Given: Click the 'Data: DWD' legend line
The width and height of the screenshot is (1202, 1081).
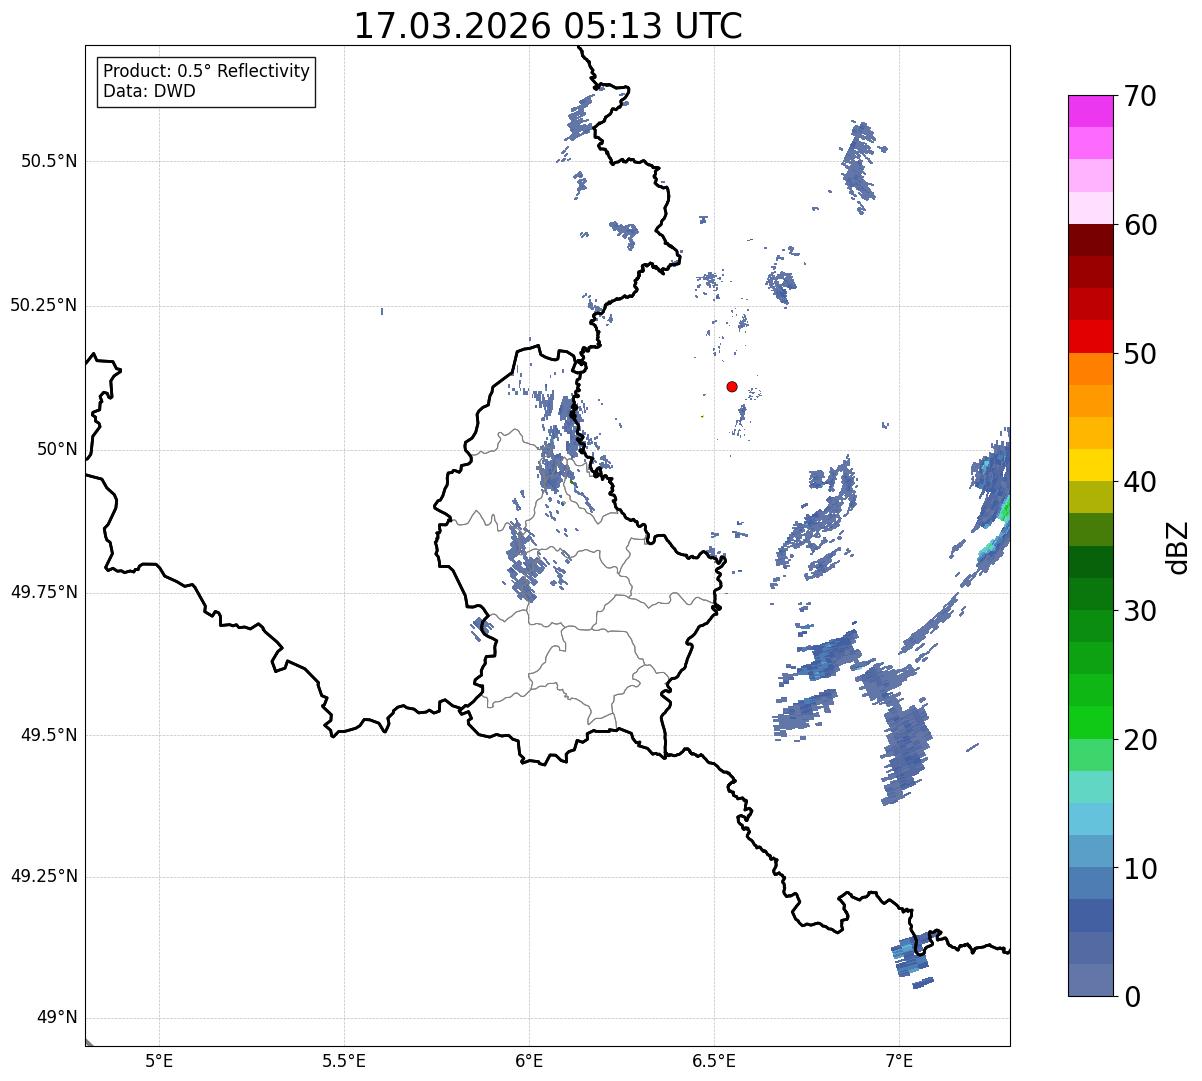Looking at the screenshot, I should 149,91.
